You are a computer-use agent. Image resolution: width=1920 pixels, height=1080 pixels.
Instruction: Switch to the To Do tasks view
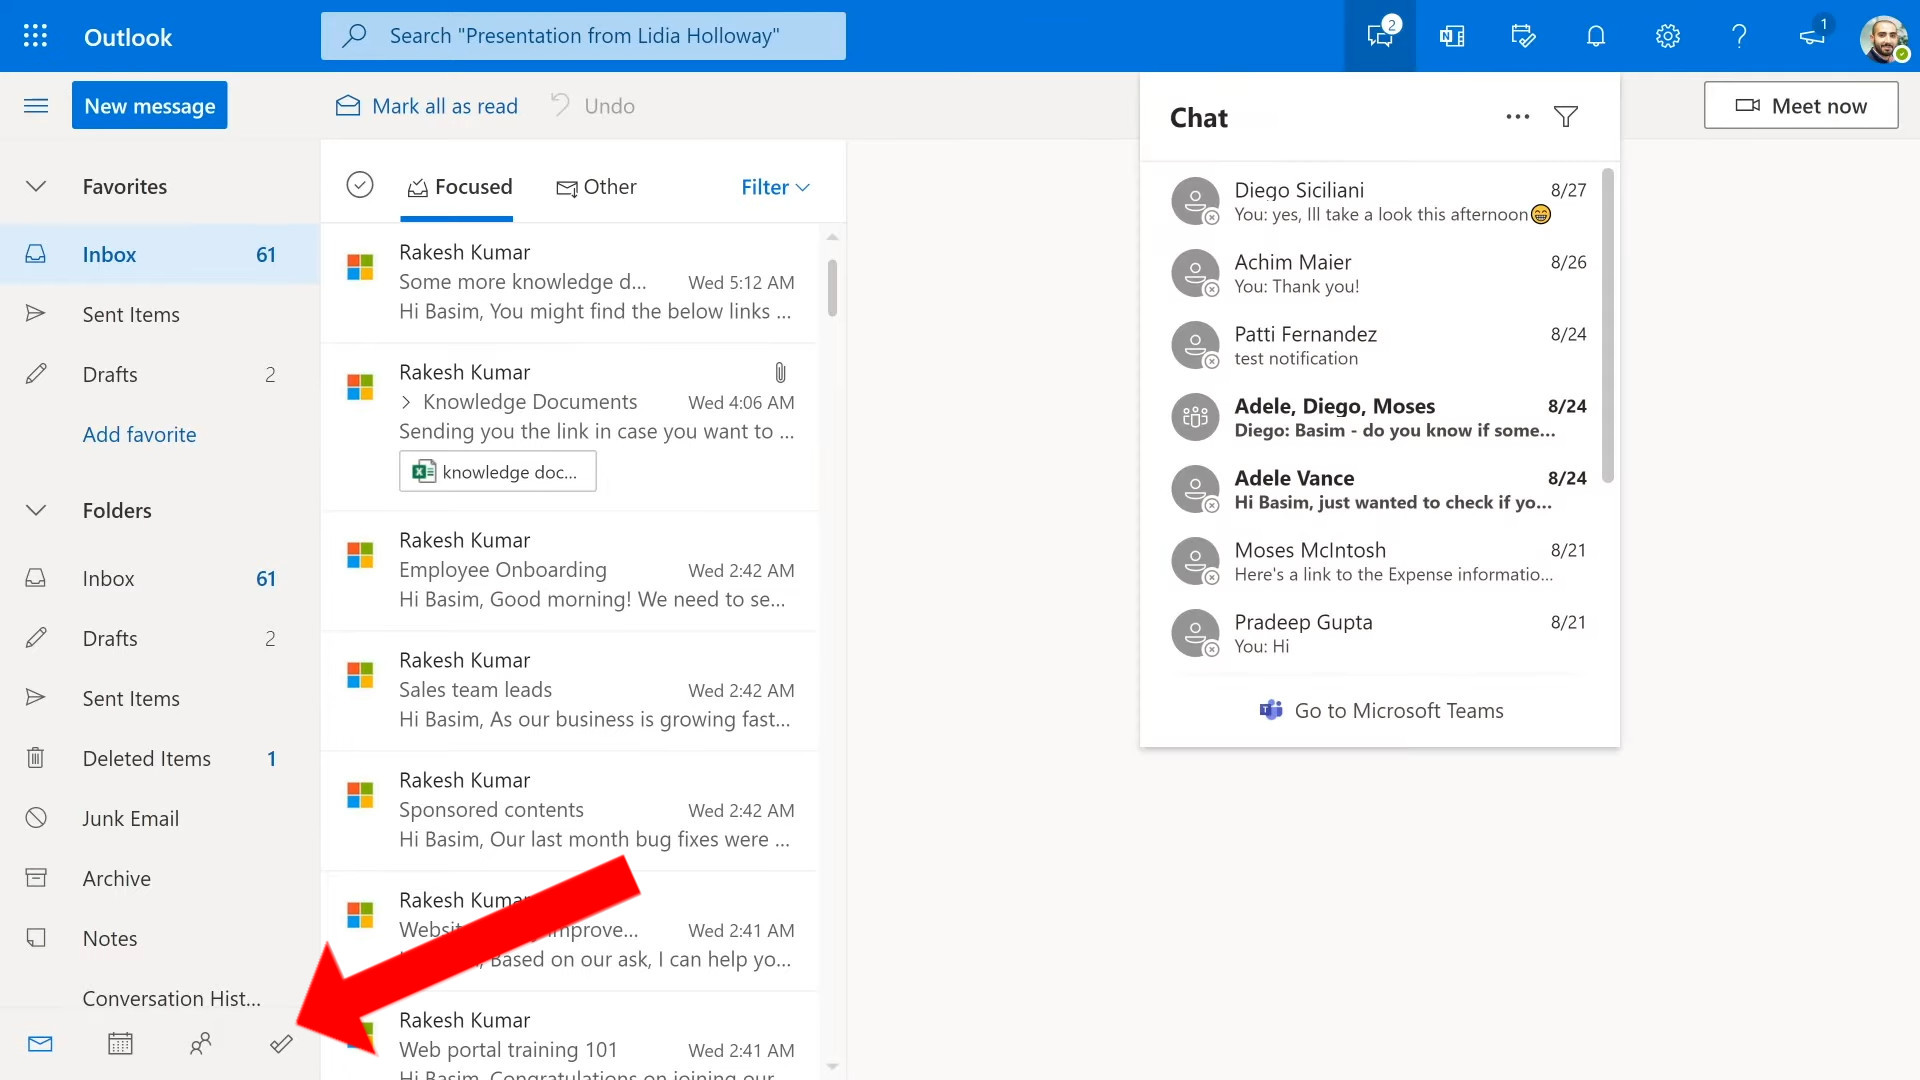tap(281, 1043)
